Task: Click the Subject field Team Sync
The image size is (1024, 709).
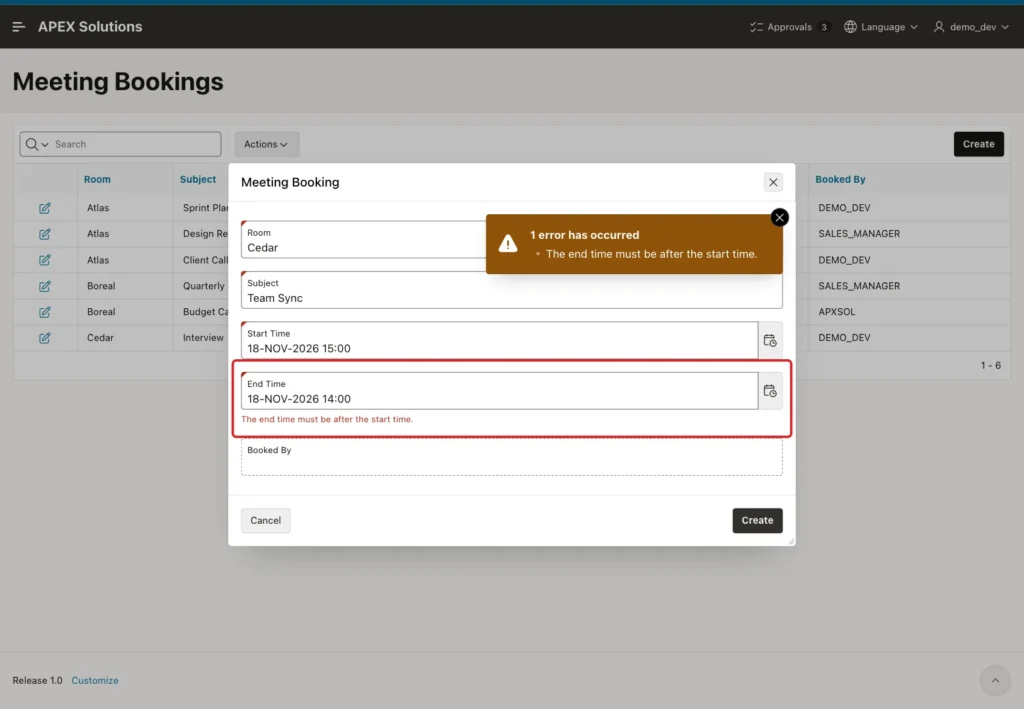Action: click(511, 290)
